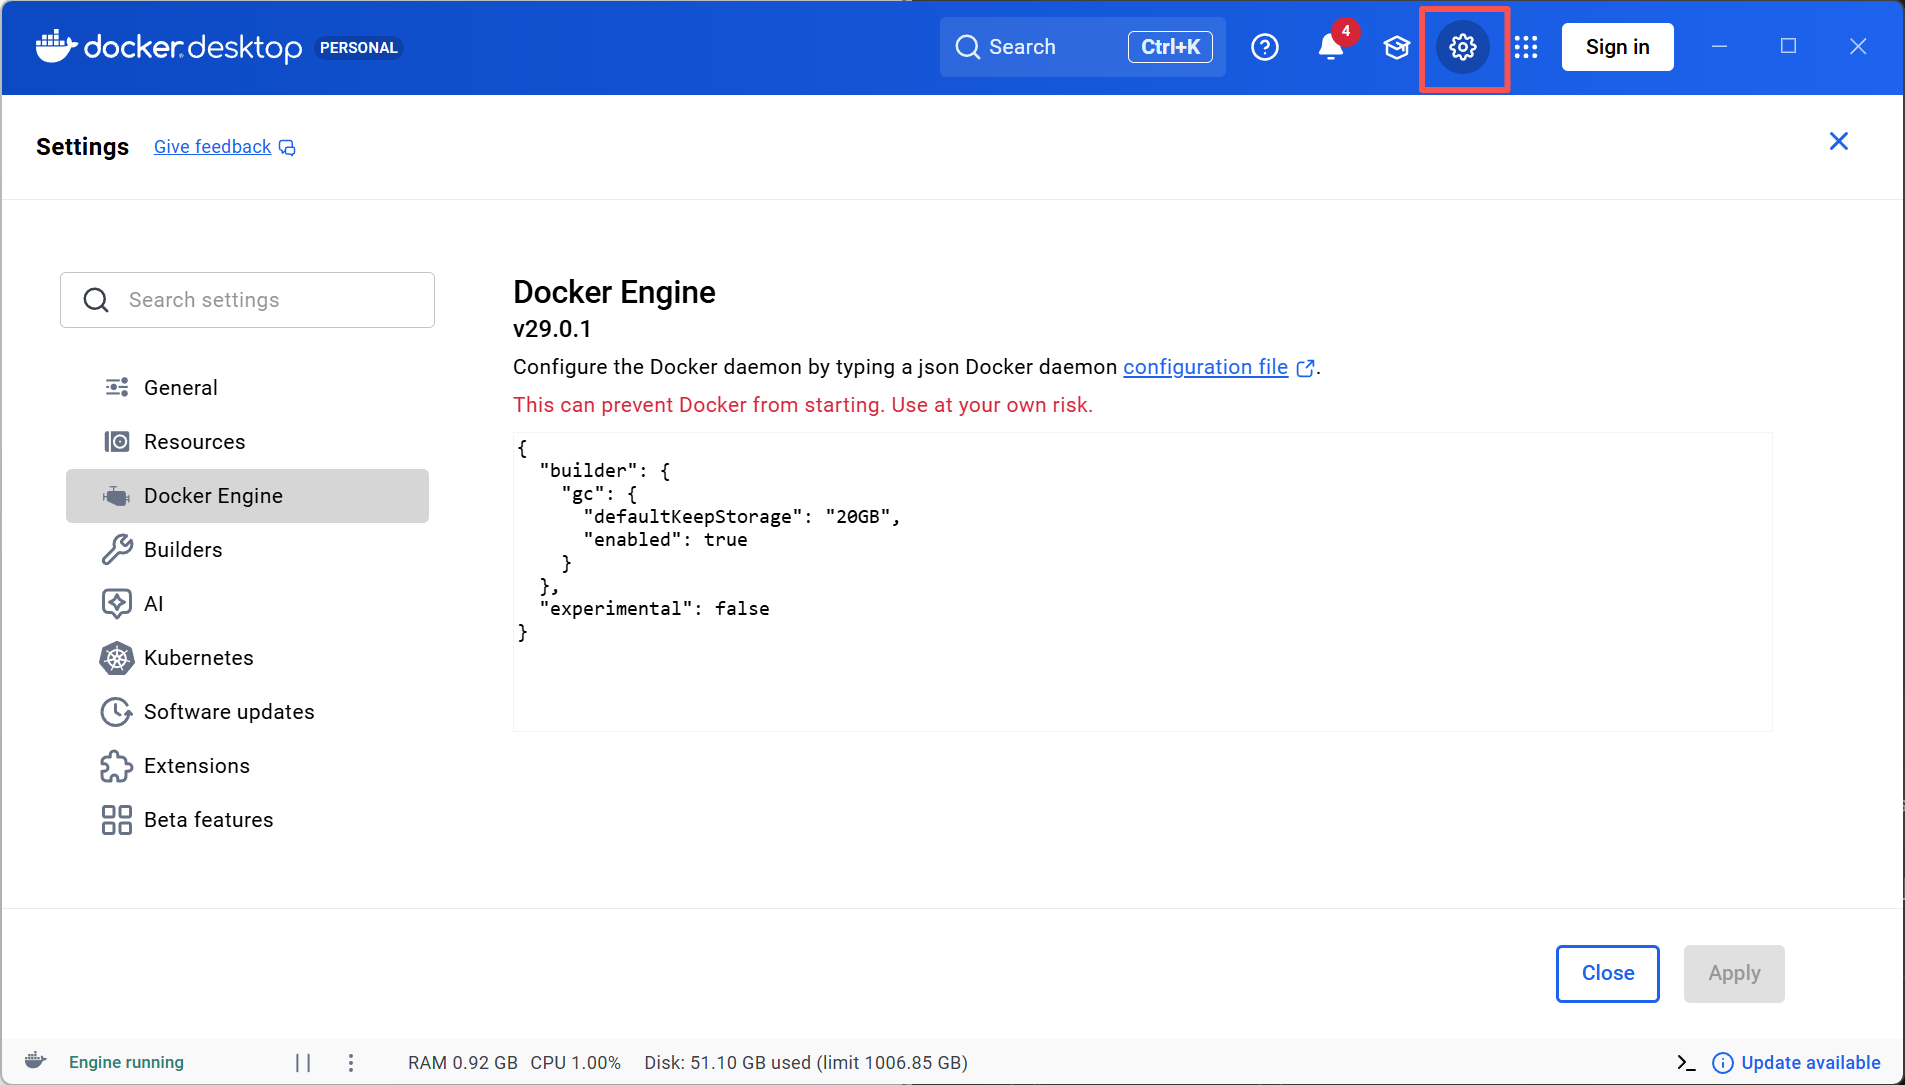Click the CPU 1.00% status text
The width and height of the screenshot is (1905, 1085).
click(x=575, y=1063)
